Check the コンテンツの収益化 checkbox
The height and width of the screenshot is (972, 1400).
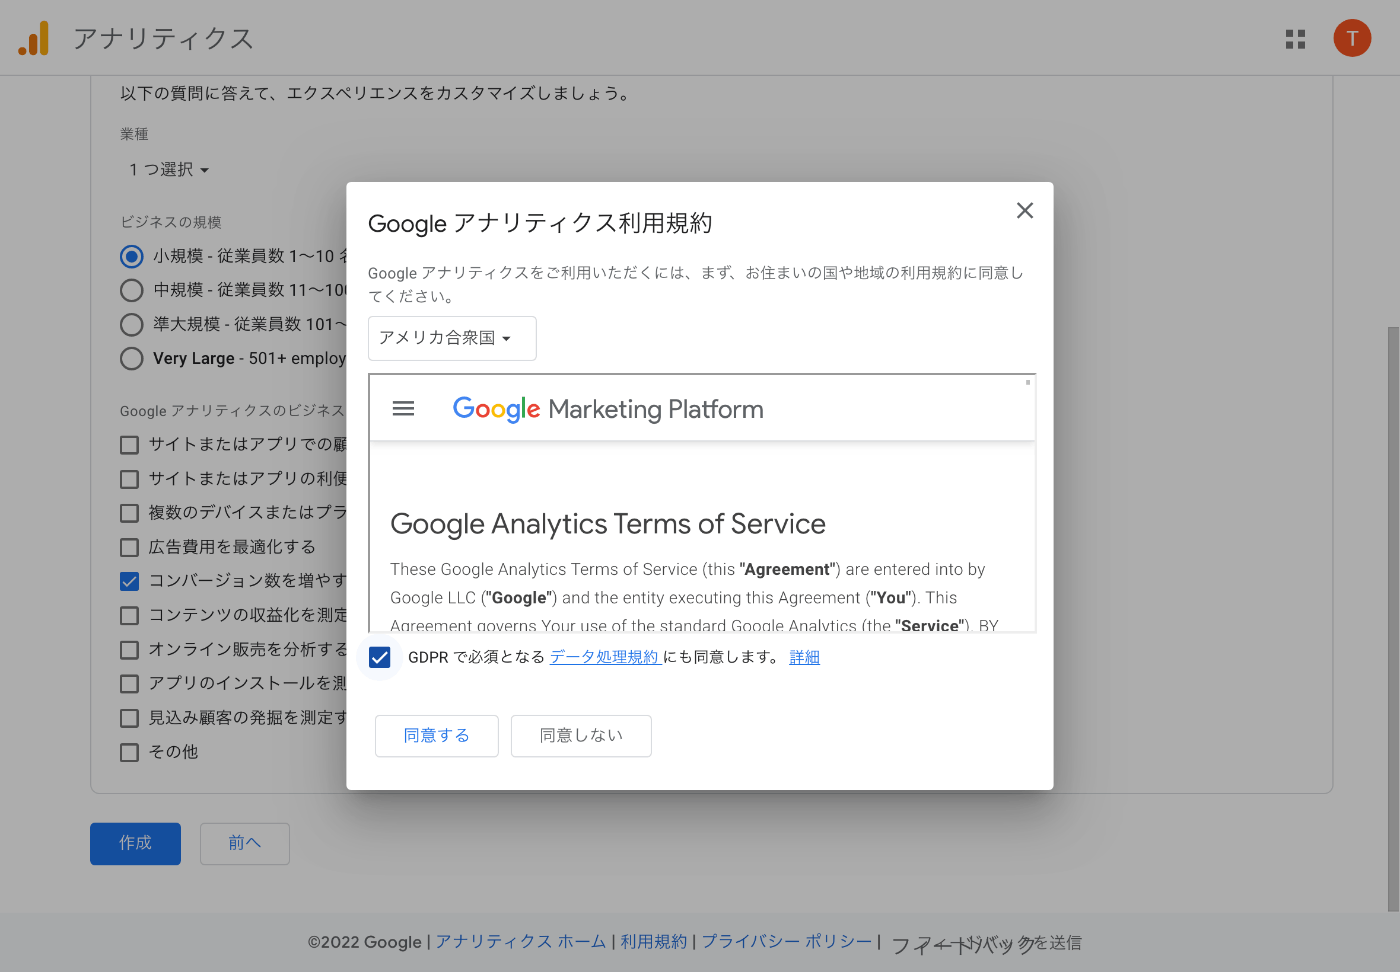(129, 615)
